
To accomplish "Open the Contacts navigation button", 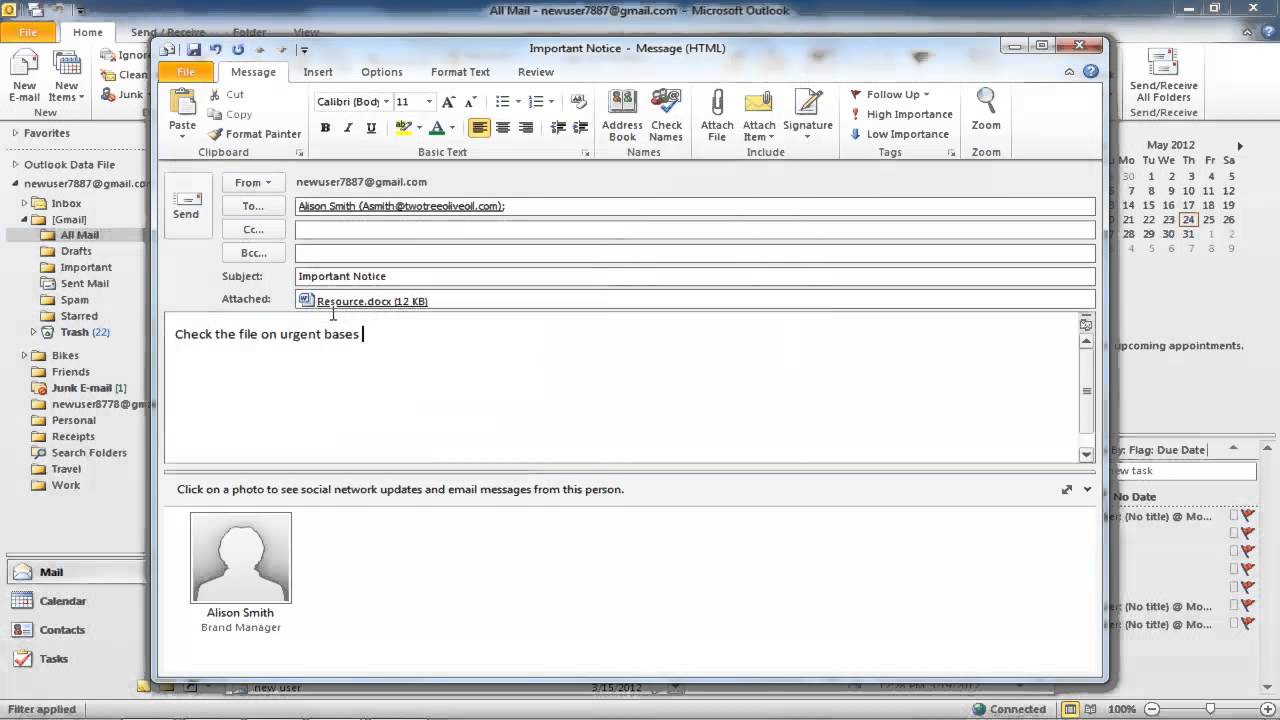I will pyautogui.click(x=75, y=630).
